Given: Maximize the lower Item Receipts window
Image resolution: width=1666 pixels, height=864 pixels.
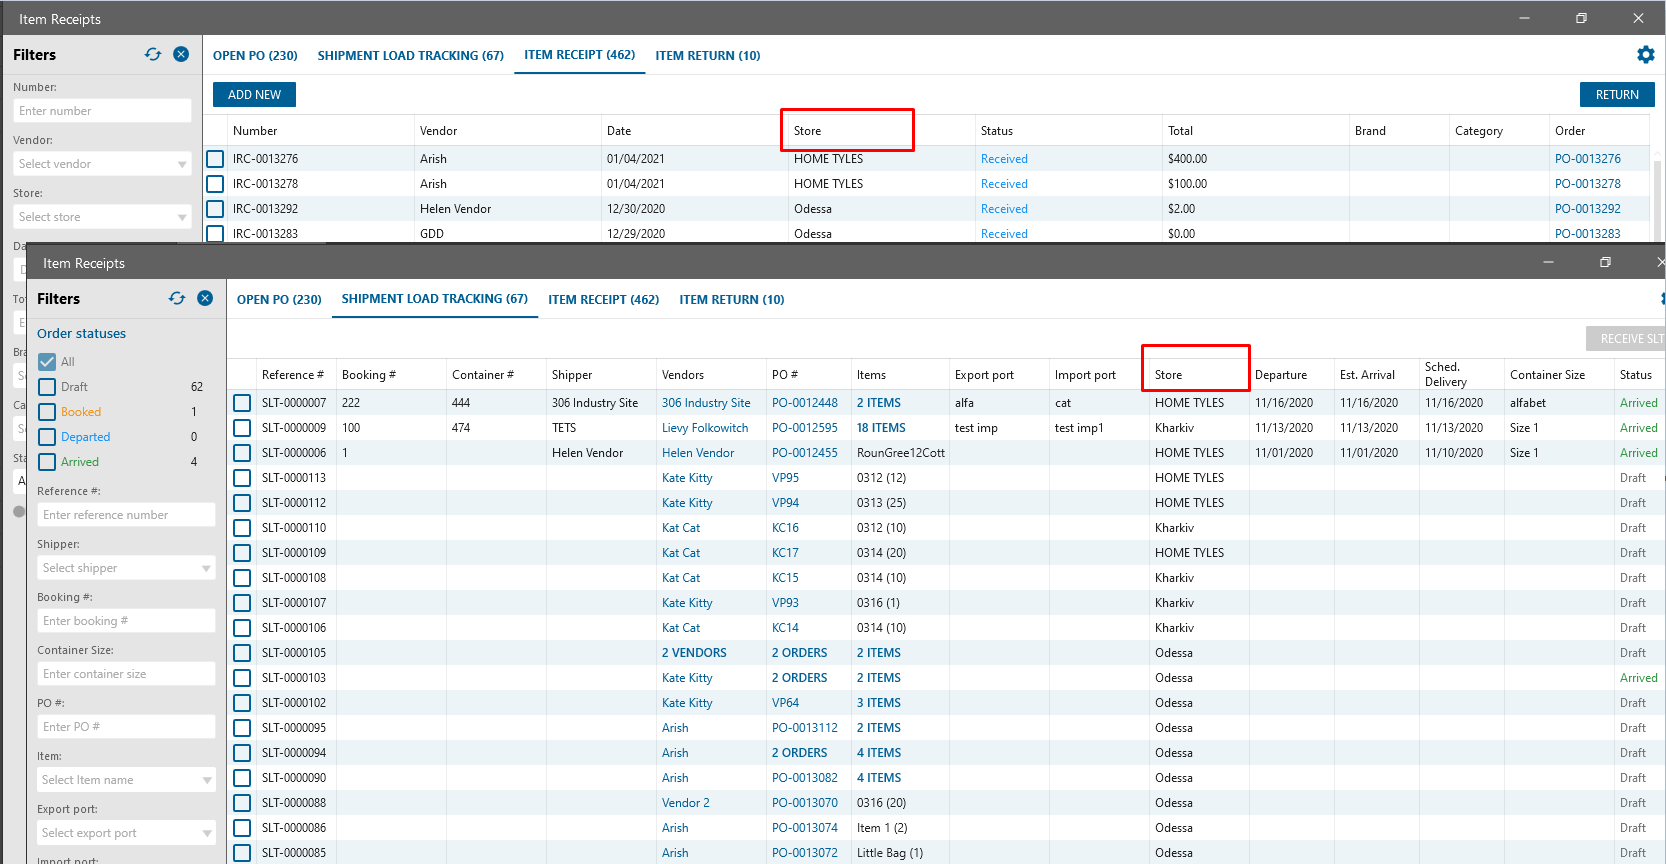Looking at the screenshot, I should pos(1605,263).
